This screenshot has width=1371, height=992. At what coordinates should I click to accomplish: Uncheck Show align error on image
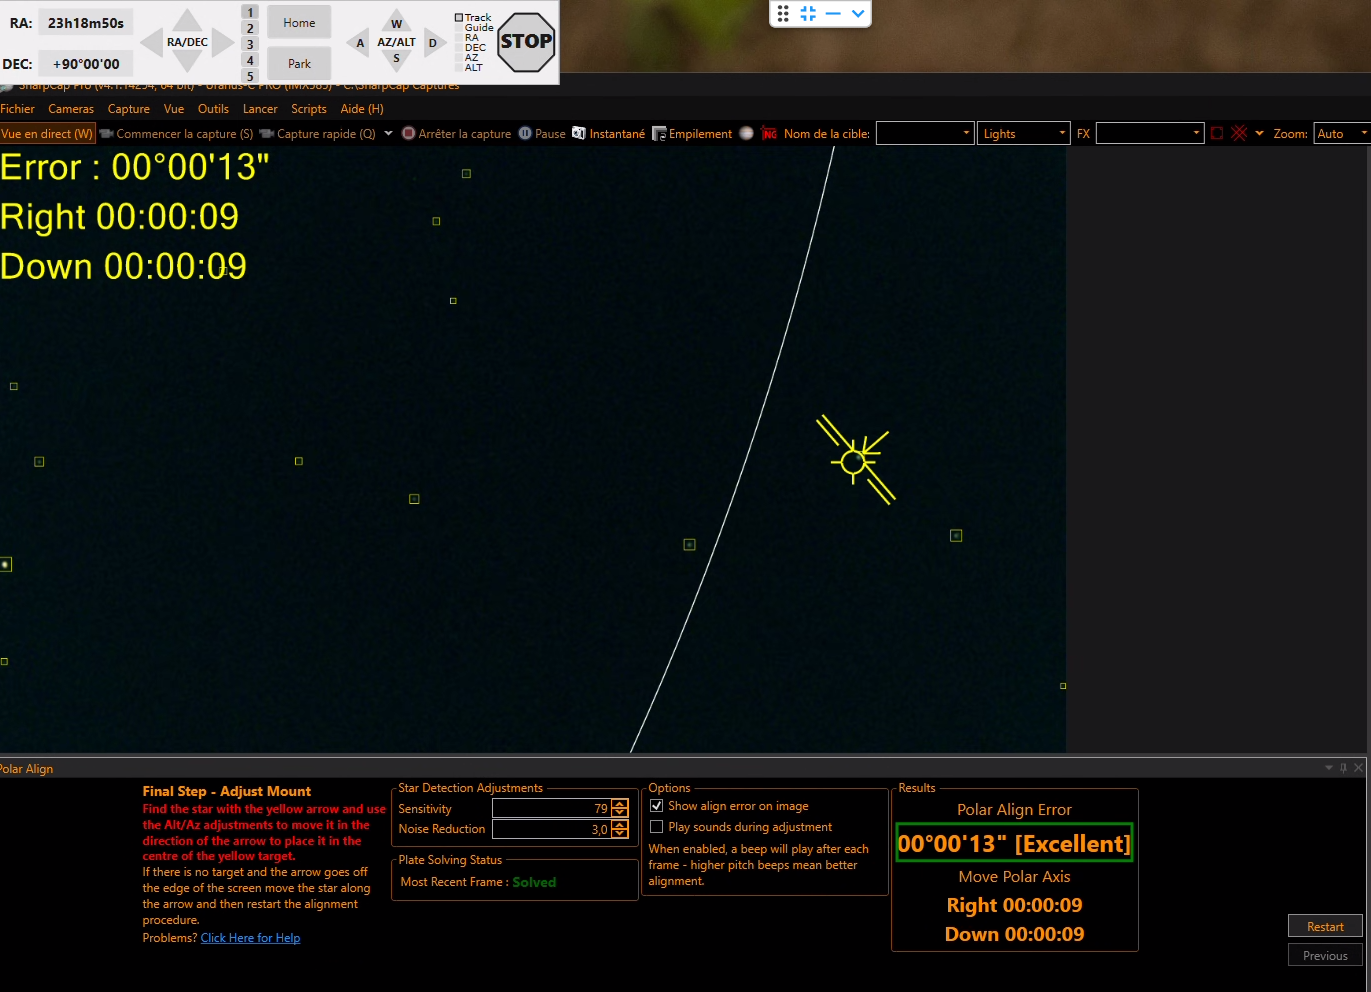[x=657, y=805]
